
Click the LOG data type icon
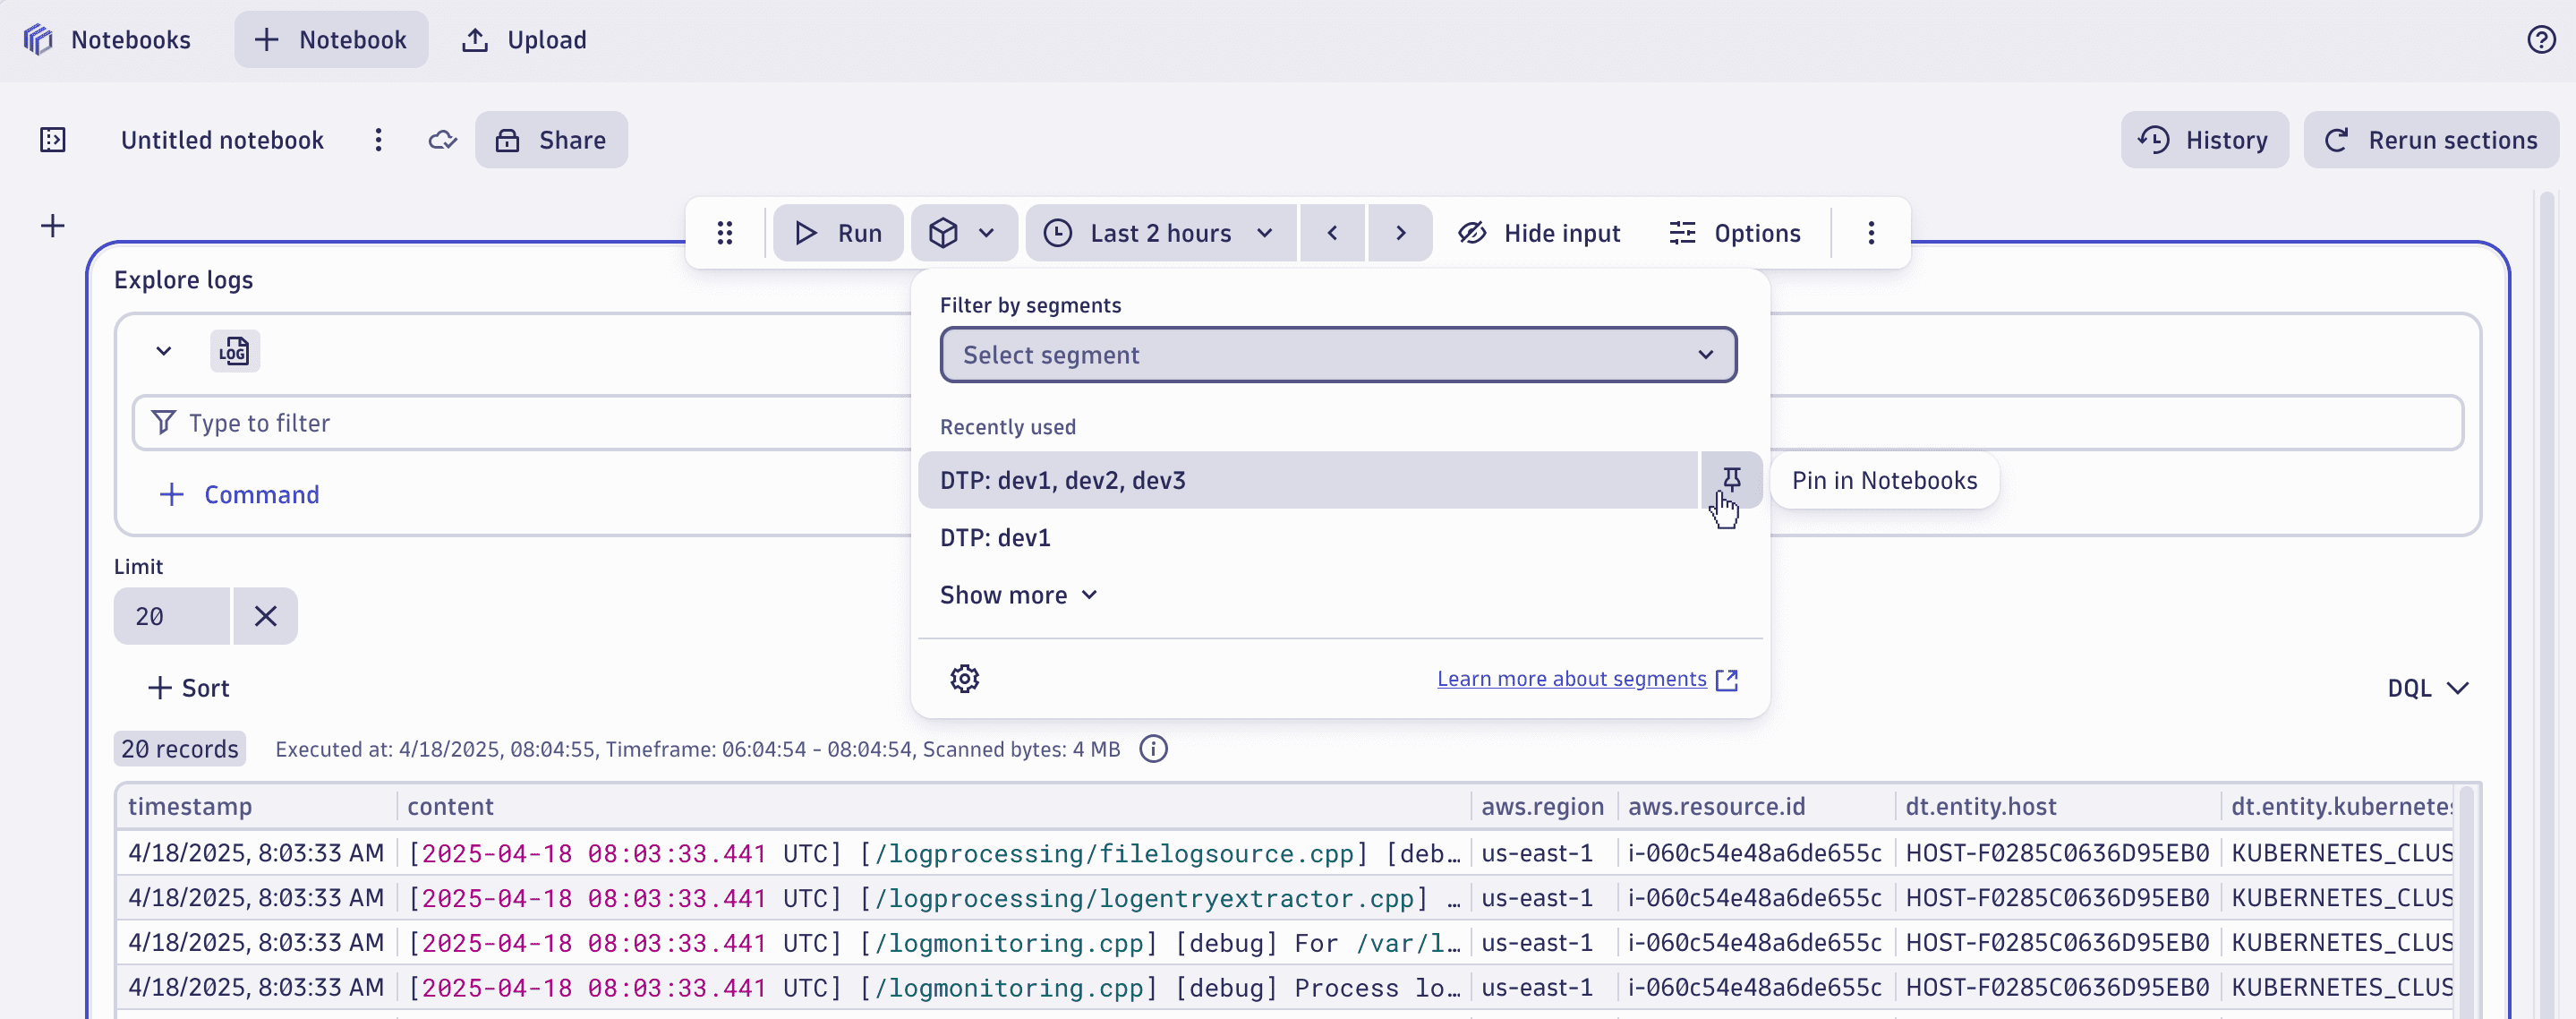coord(235,351)
